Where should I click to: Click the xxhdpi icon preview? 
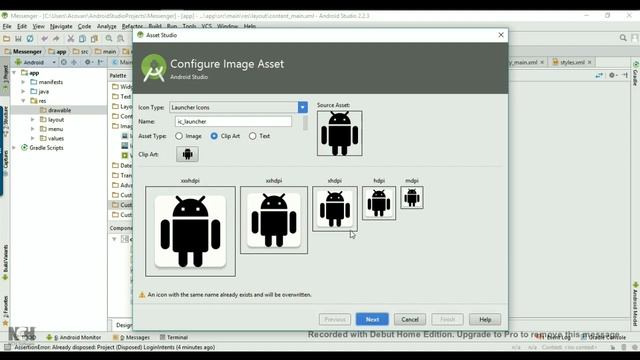coord(274,220)
